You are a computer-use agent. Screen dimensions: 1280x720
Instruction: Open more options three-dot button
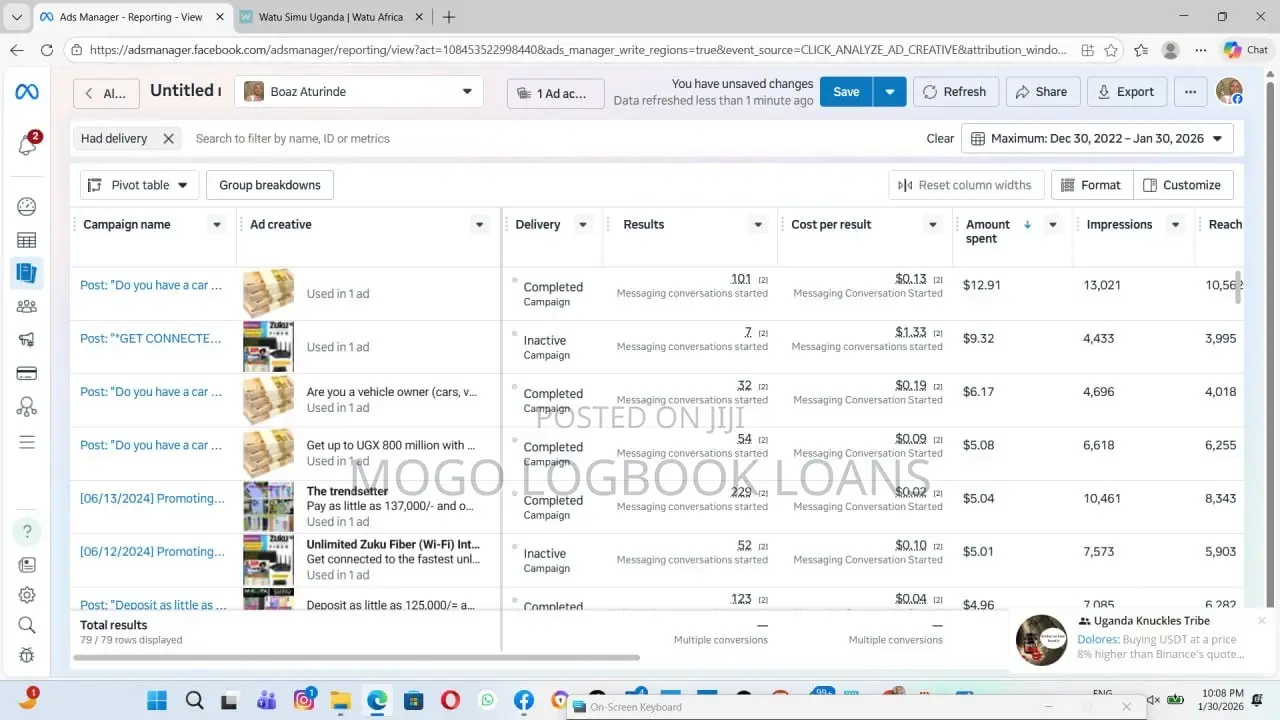1190,92
